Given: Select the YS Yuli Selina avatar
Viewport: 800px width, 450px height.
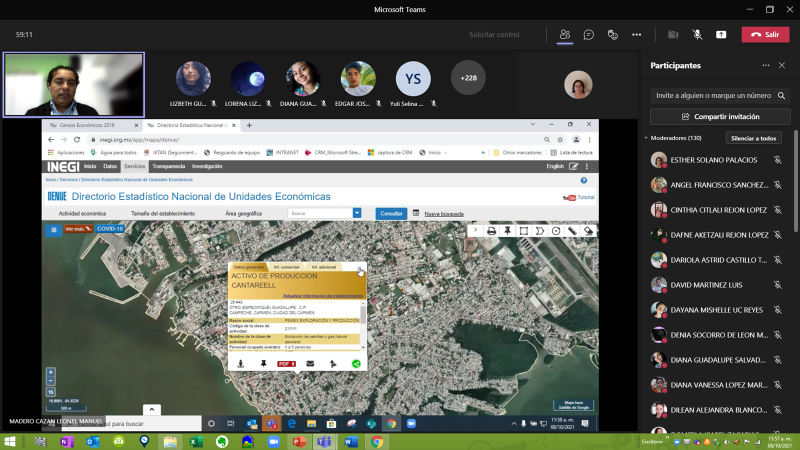Looking at the screenshot, I should coord(413,79).
